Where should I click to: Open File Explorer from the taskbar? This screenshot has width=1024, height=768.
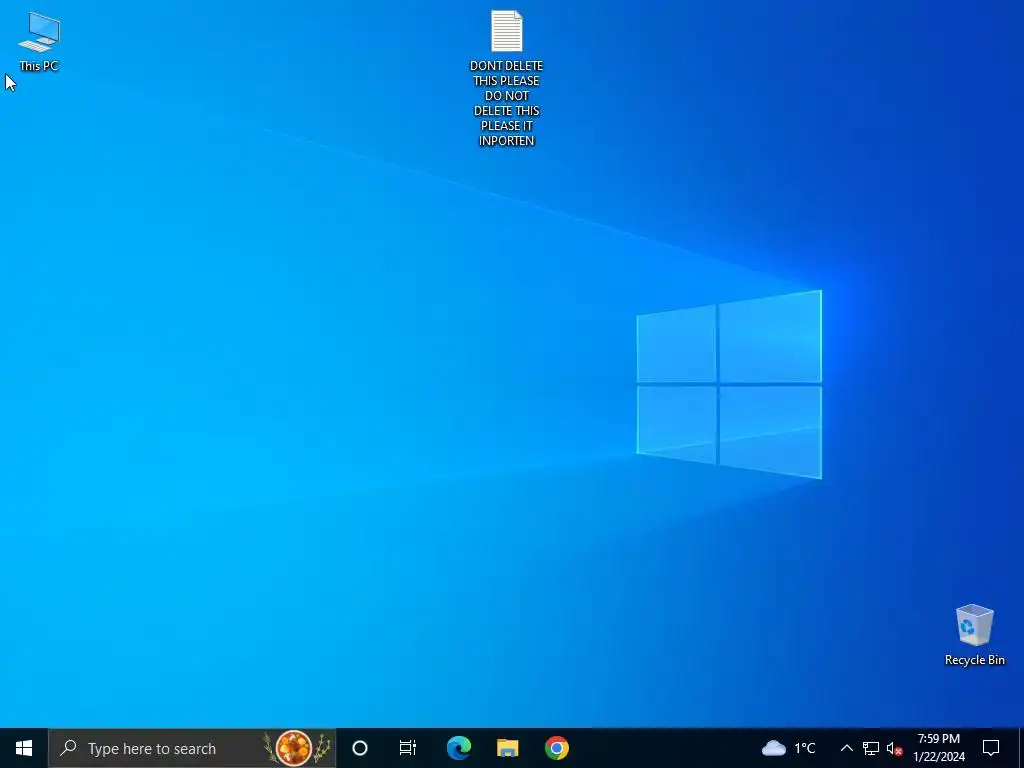[x=507, y=748]
